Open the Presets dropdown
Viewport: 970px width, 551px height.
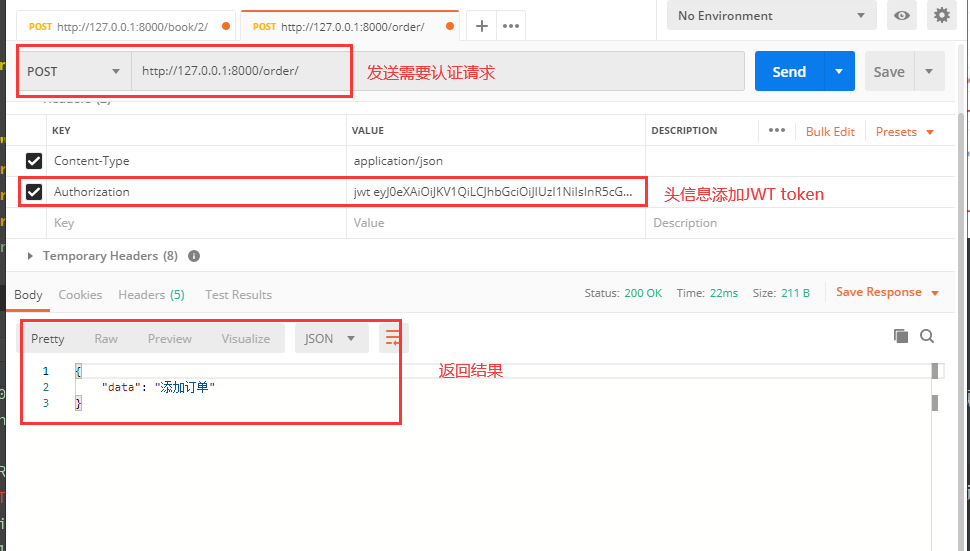click(x=904, y=132)
